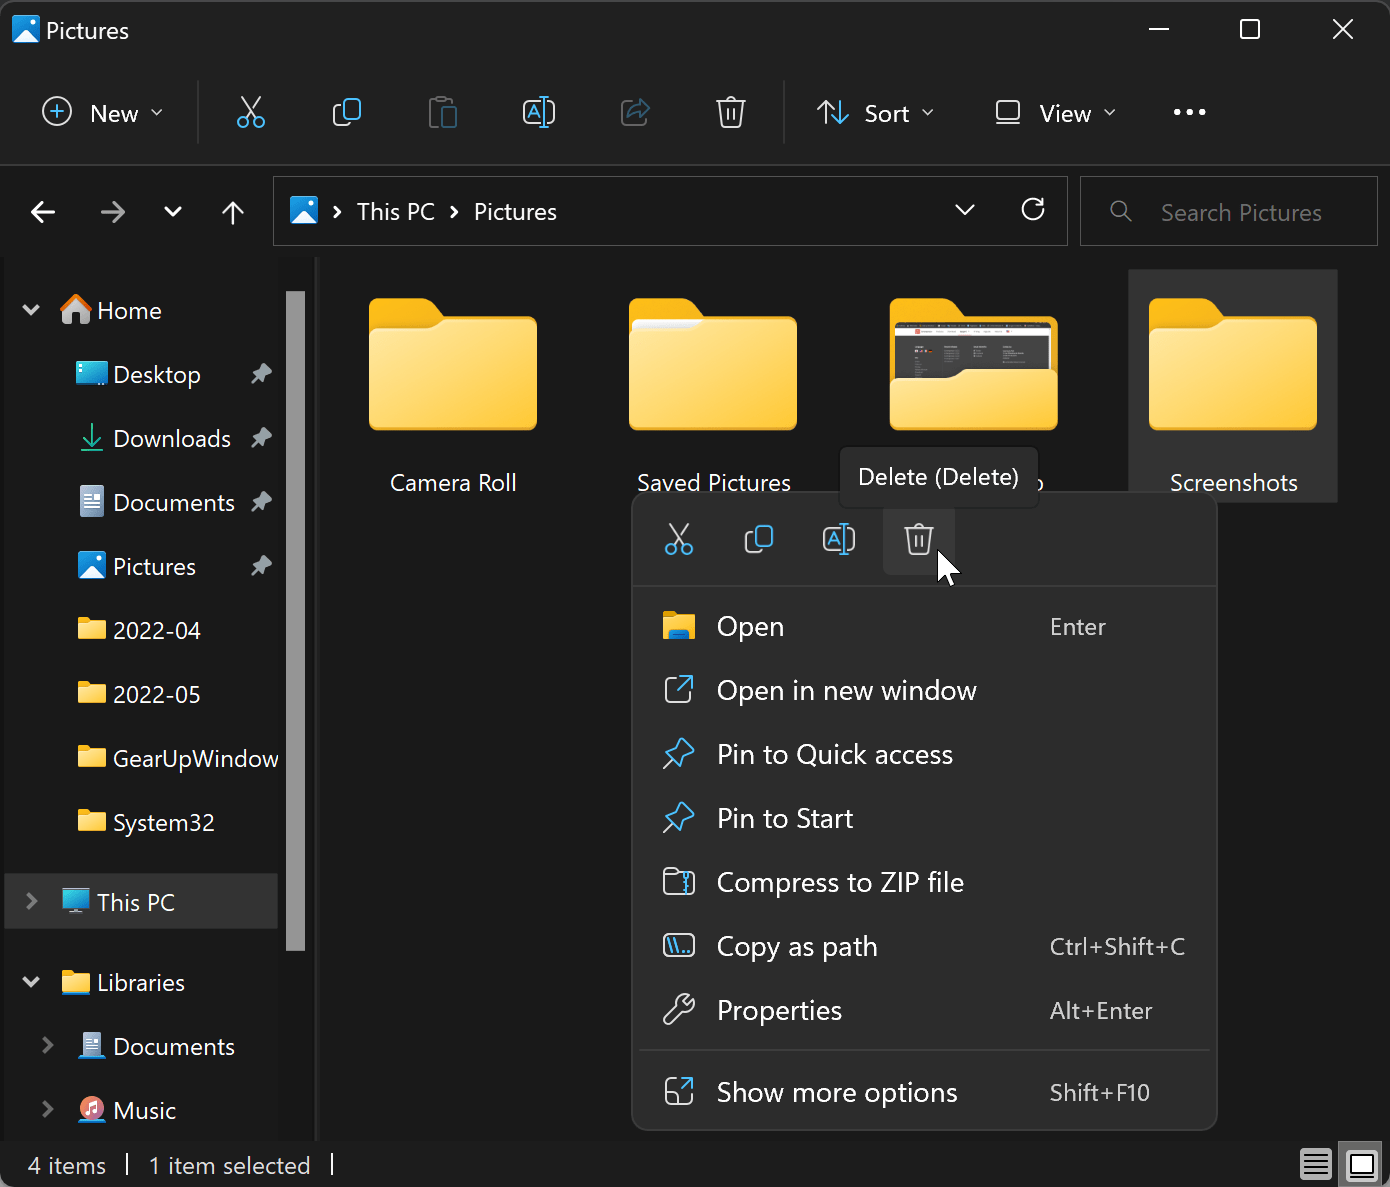1390x1187 pixels.
Task: Choose Show more options from context menu
Action: point(836,1092)
